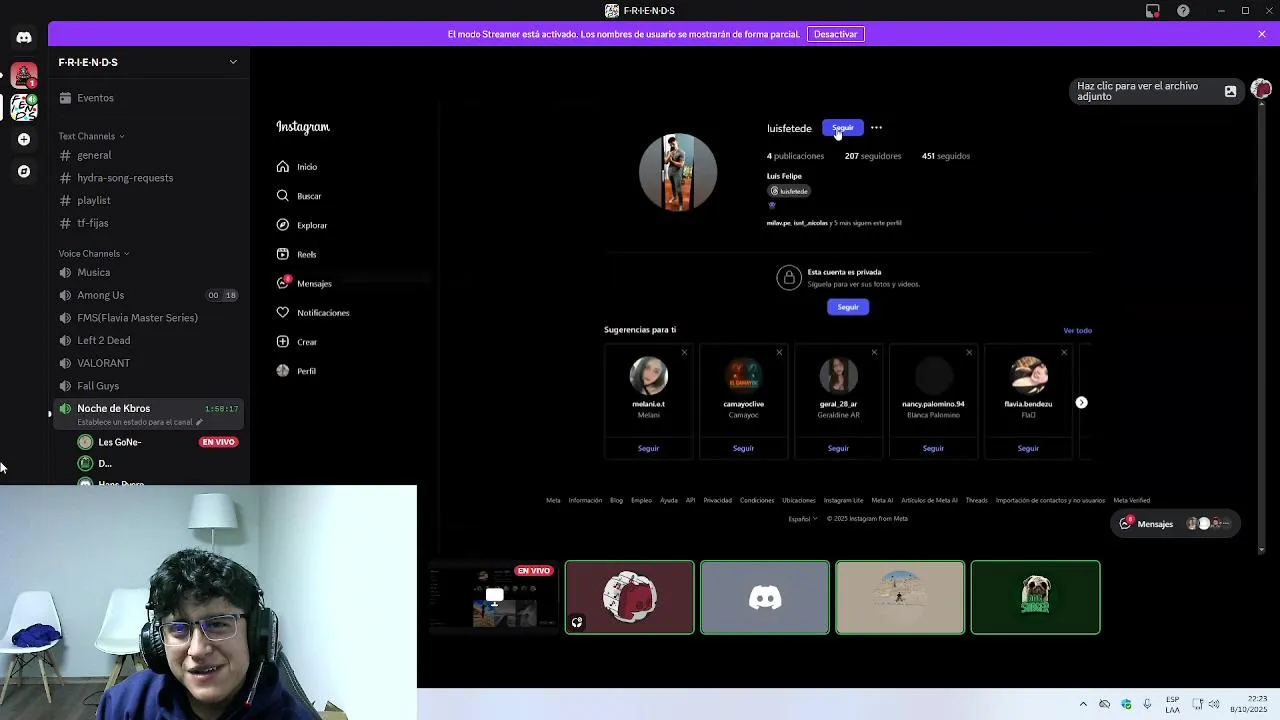Select the EN VIVO stream preview tile
This screenshot has height=720, width=1280.
[494, 598]
